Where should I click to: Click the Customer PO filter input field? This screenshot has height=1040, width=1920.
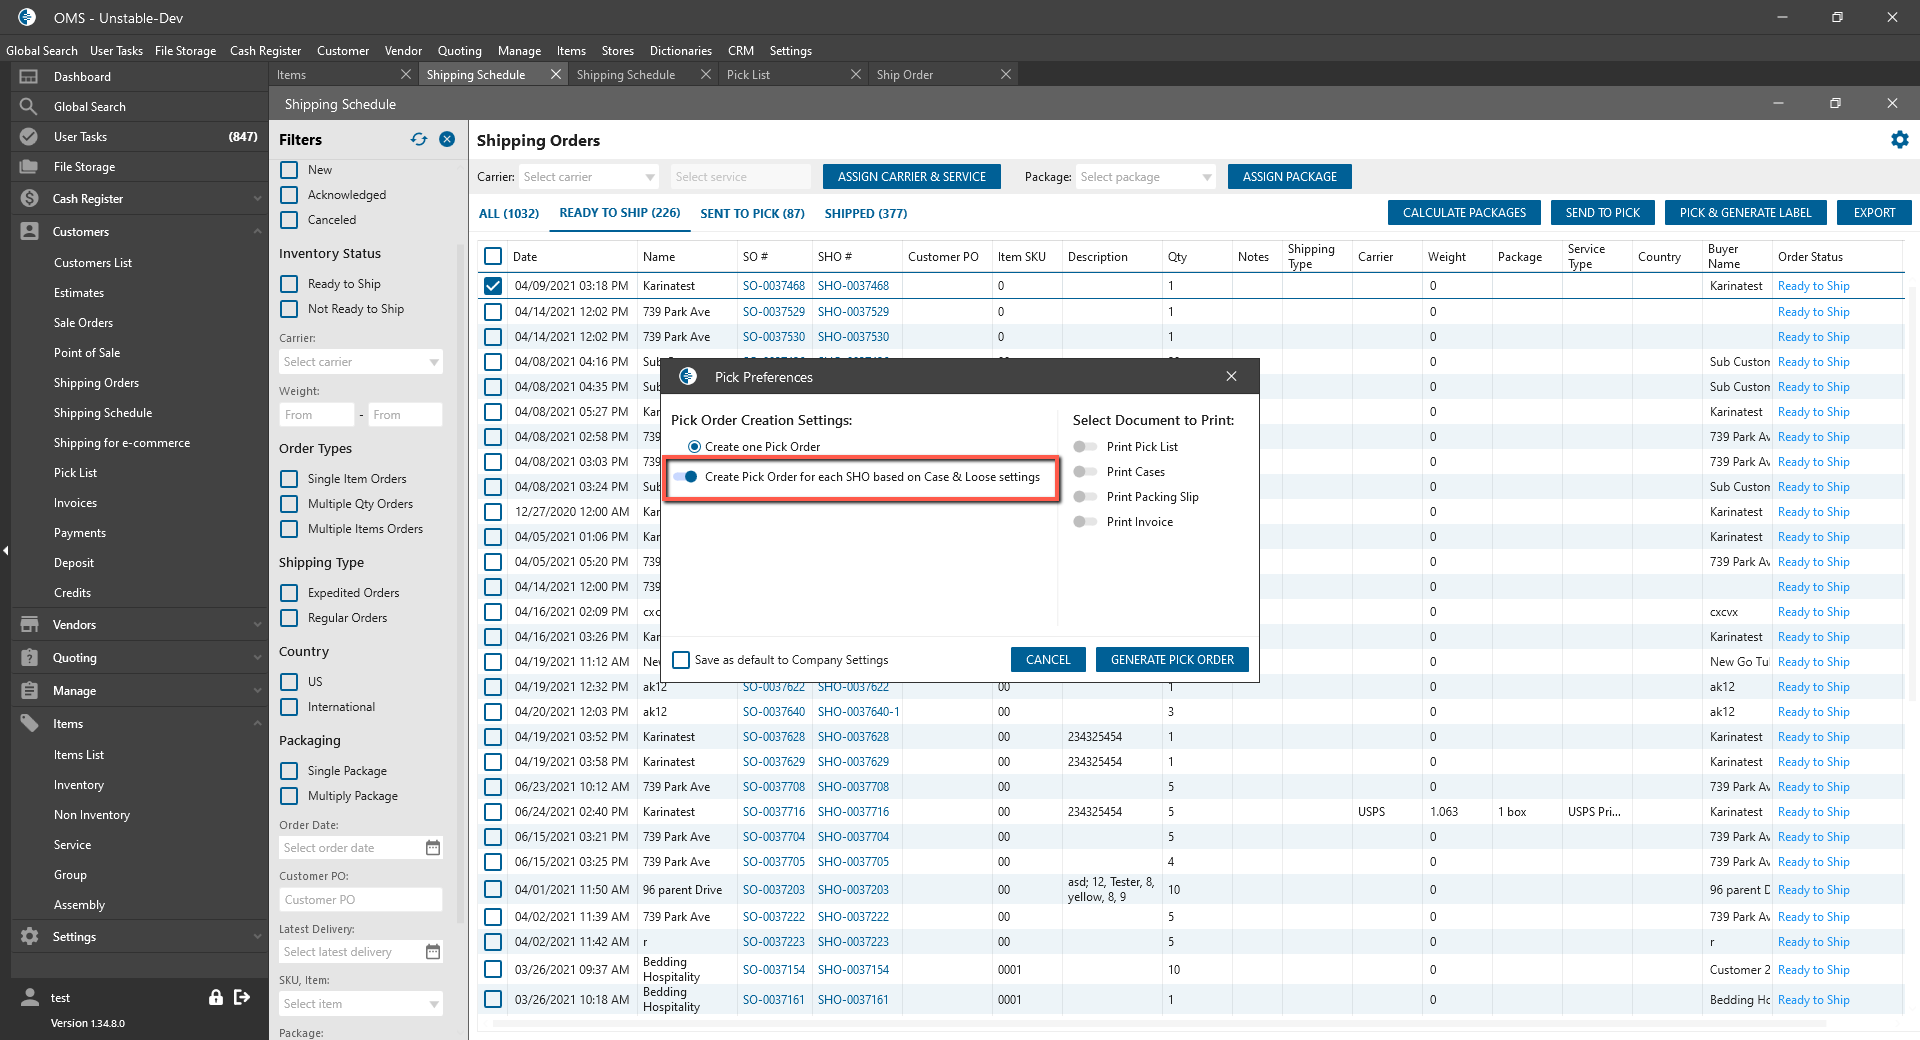click(360, 900)
